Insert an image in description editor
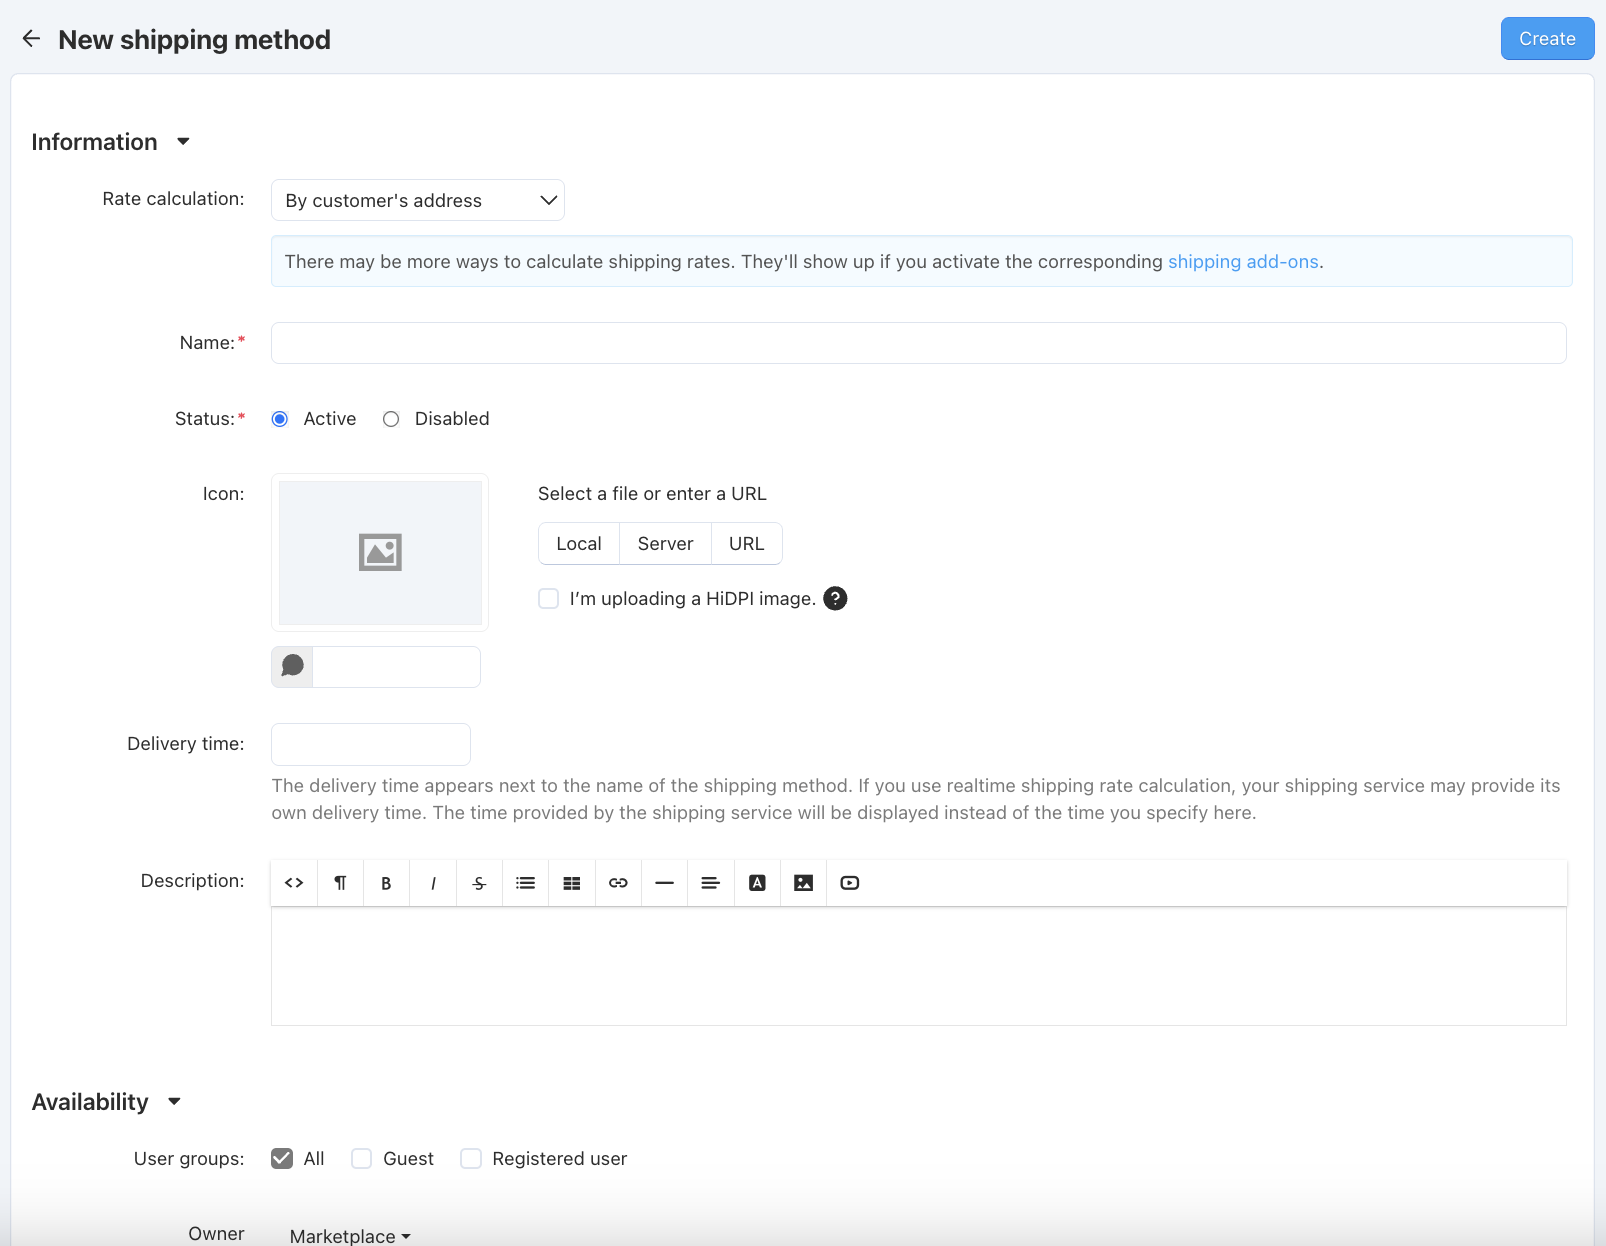 pyautogui.click(x=803, y=883)
